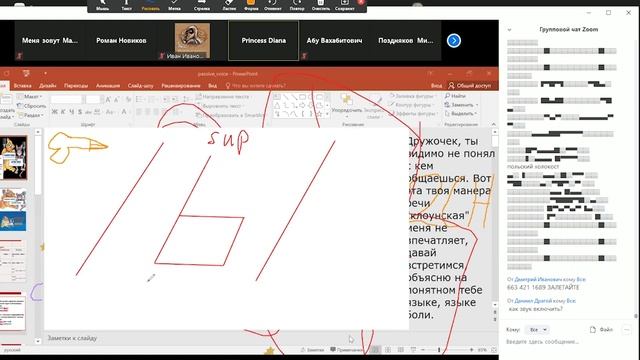This screenshot has width=640, height=360.
Task: Select the first slide thumbnail
Action: click(x=14, y=158)
